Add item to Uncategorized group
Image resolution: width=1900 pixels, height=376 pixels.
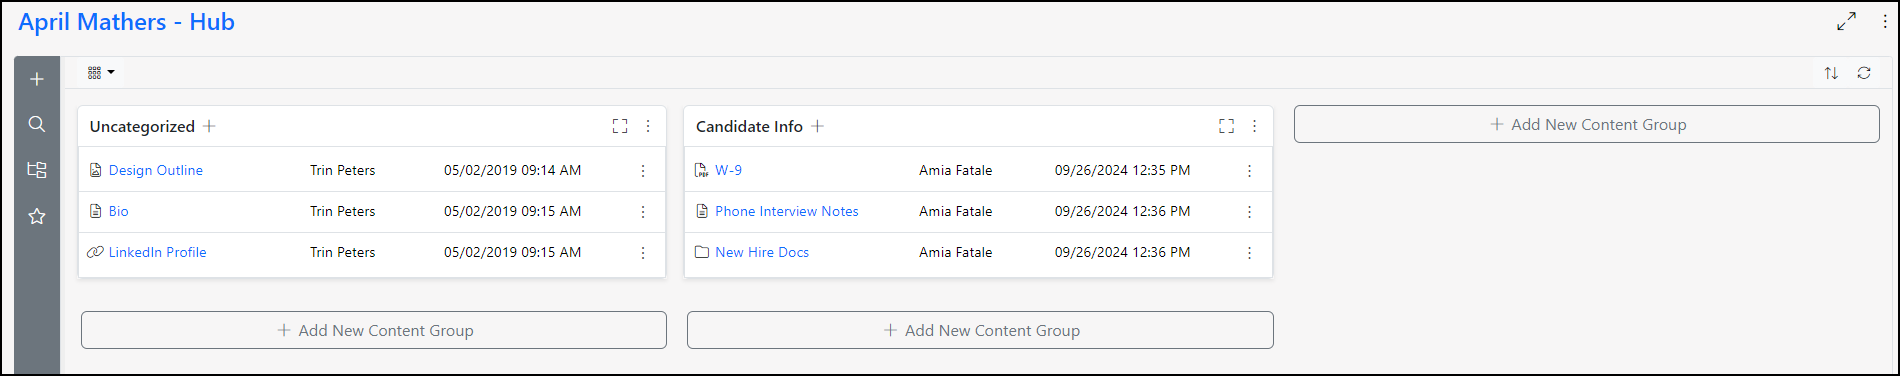[209, 126]
